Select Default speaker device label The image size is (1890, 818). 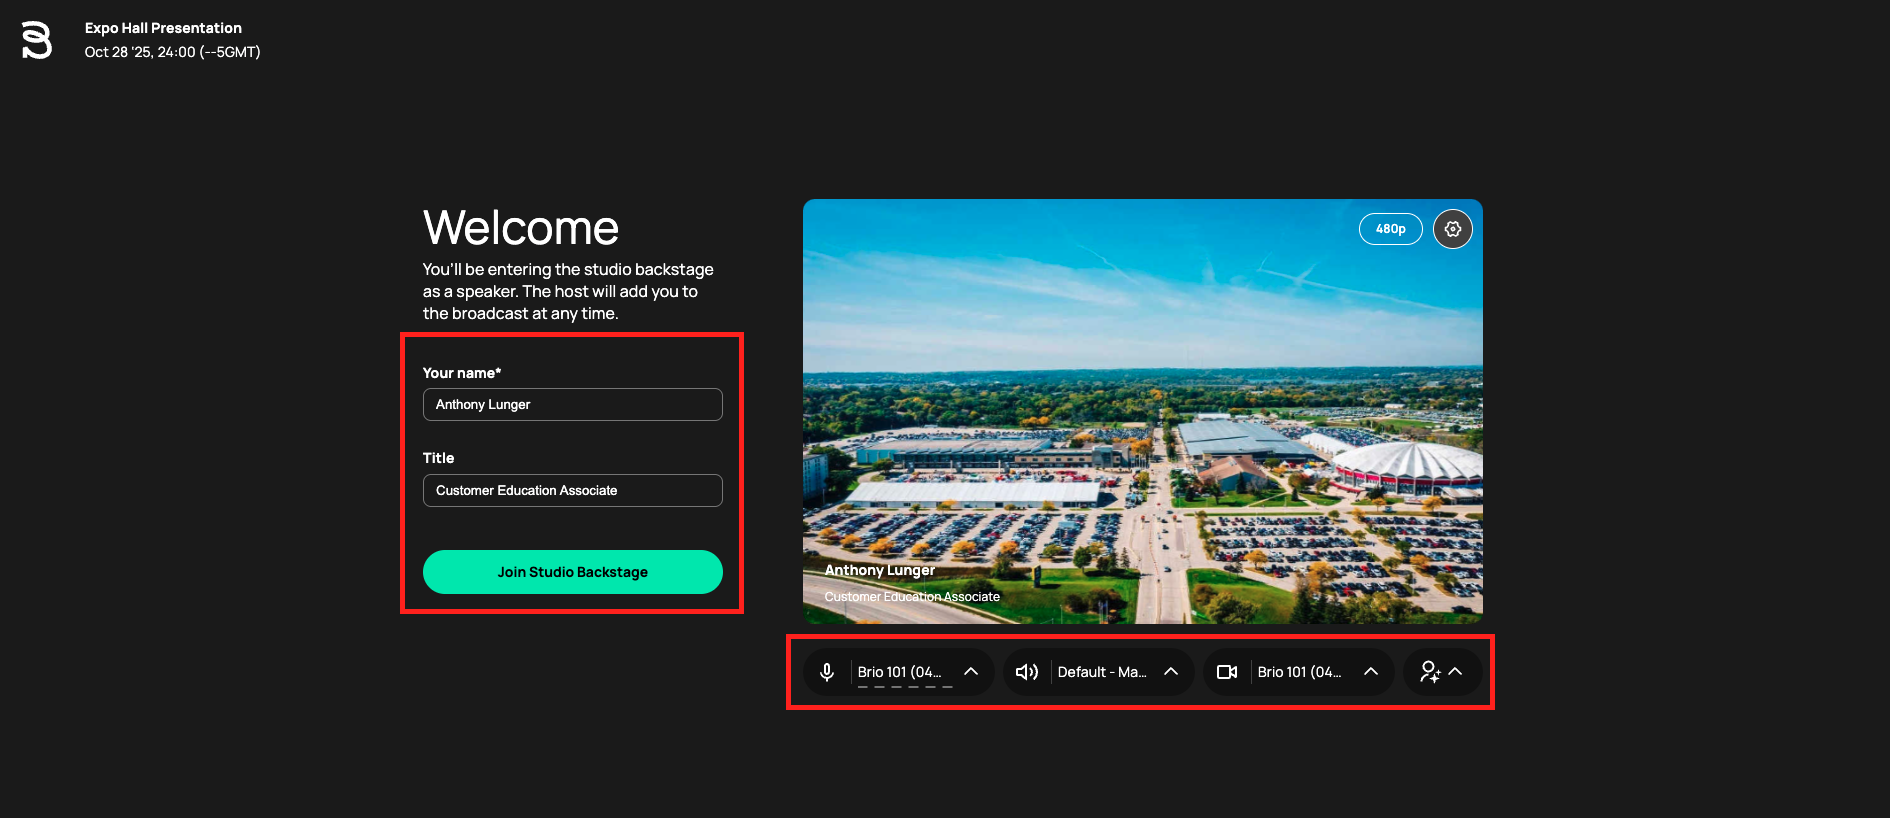click(x=1102, y=672)
